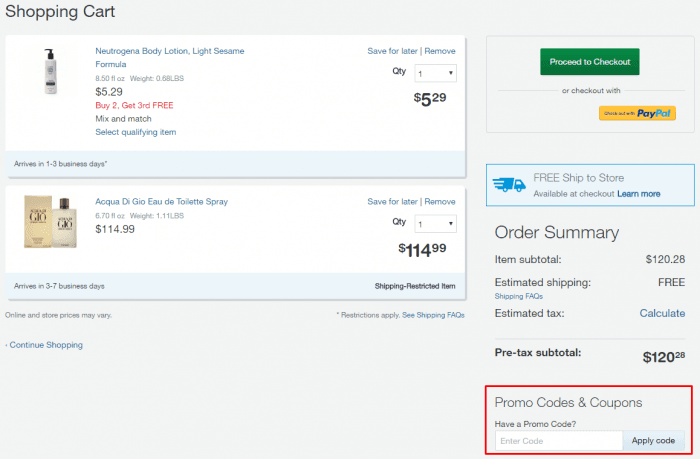Open the Qty dropdown for Acqua Di Gio
This screenshot has width=700, height=459.
(x=435, y=224)
